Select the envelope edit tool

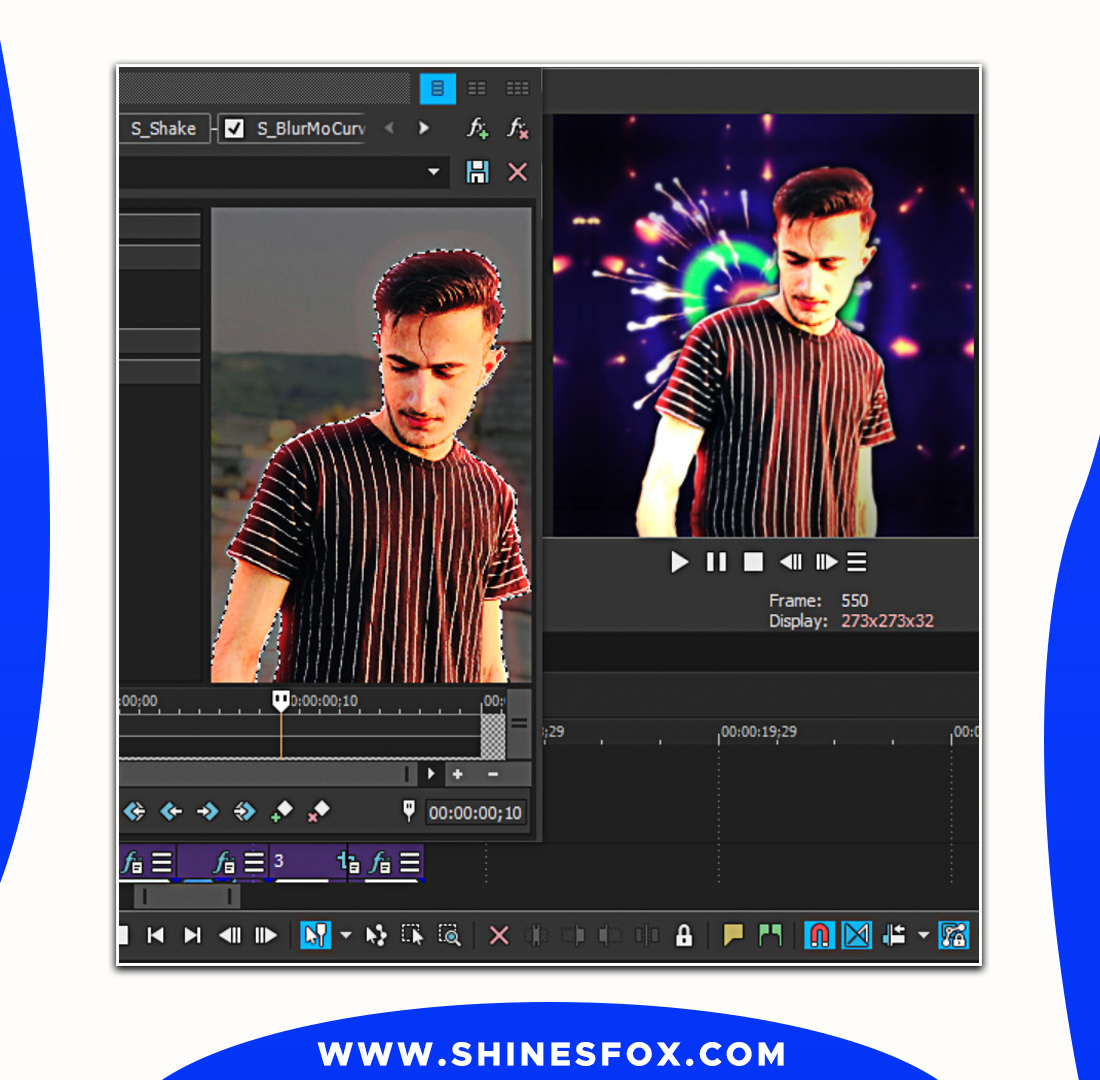[x=376, y=935]
